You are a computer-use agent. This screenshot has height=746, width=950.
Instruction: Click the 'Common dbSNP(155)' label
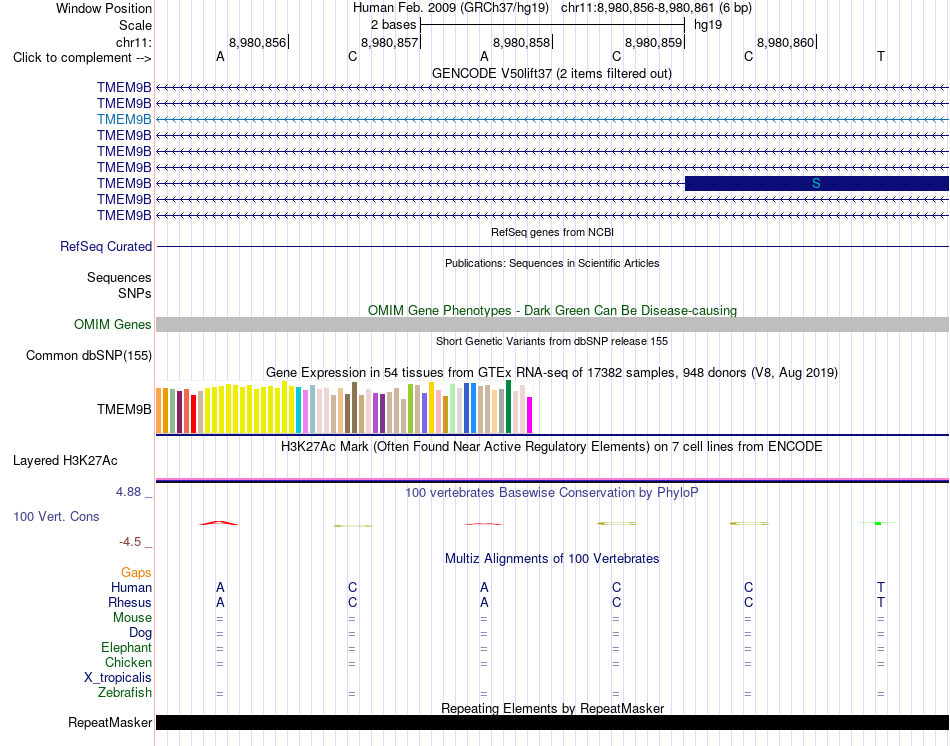(x=88, y=356)
